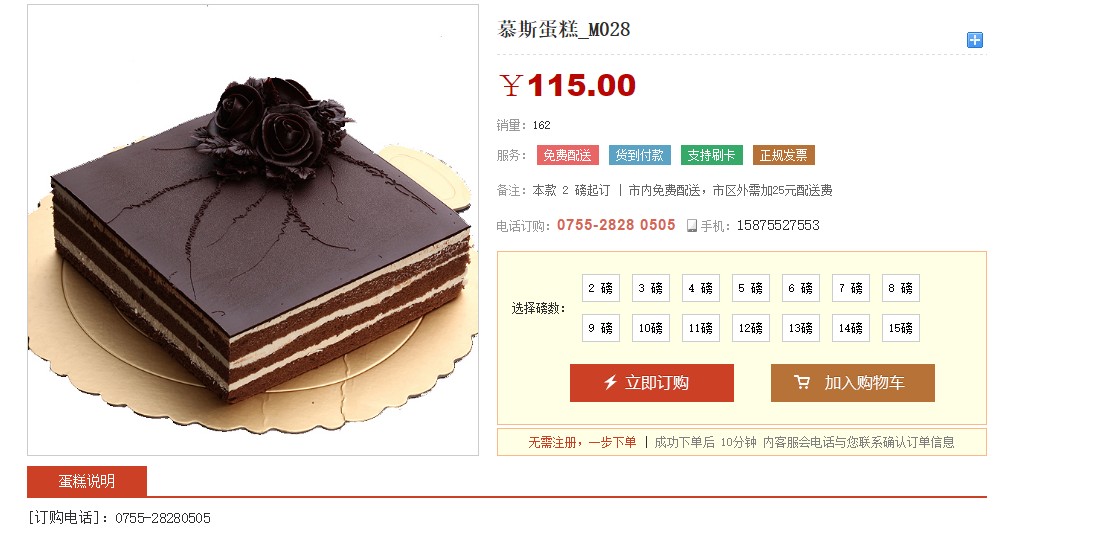Image resolution: width=1096 pixels, height=540 pixels.
Task: Select the 3 磅 weight option
Action: point(651,288)
